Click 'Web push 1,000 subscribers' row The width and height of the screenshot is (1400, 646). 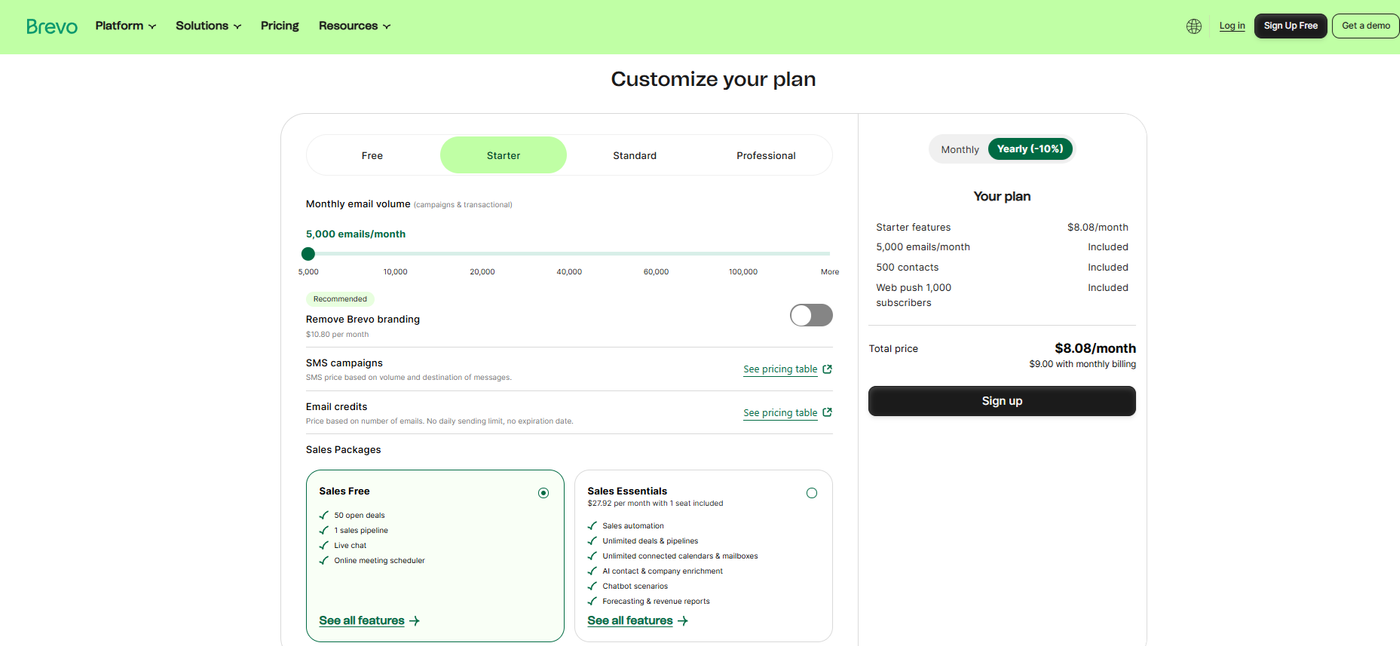[x=1002, y=295]
